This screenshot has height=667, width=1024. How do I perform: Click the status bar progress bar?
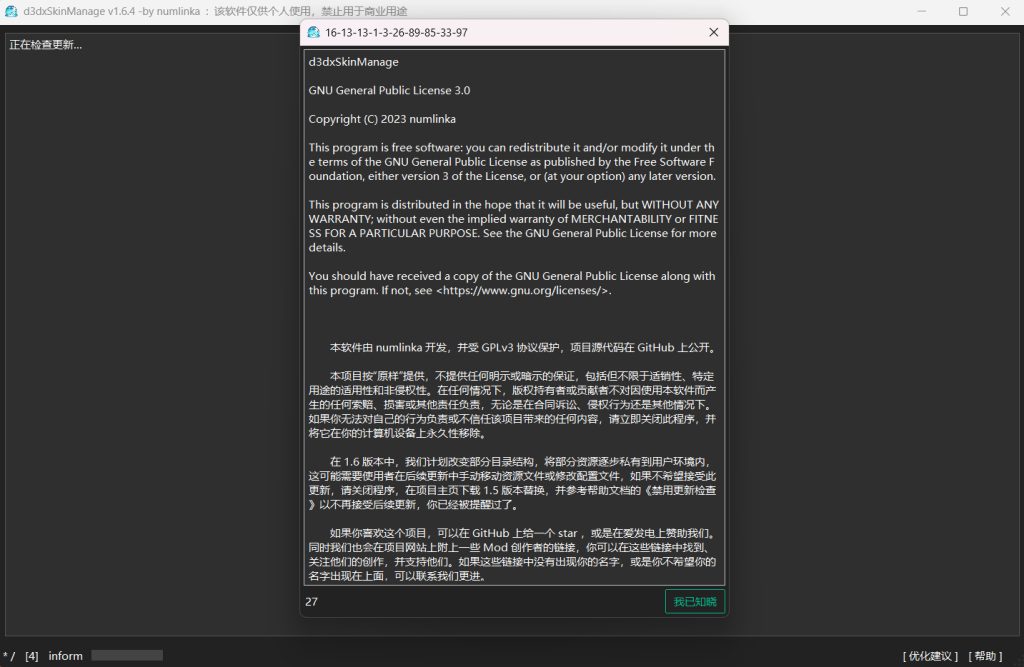[127, 655]
